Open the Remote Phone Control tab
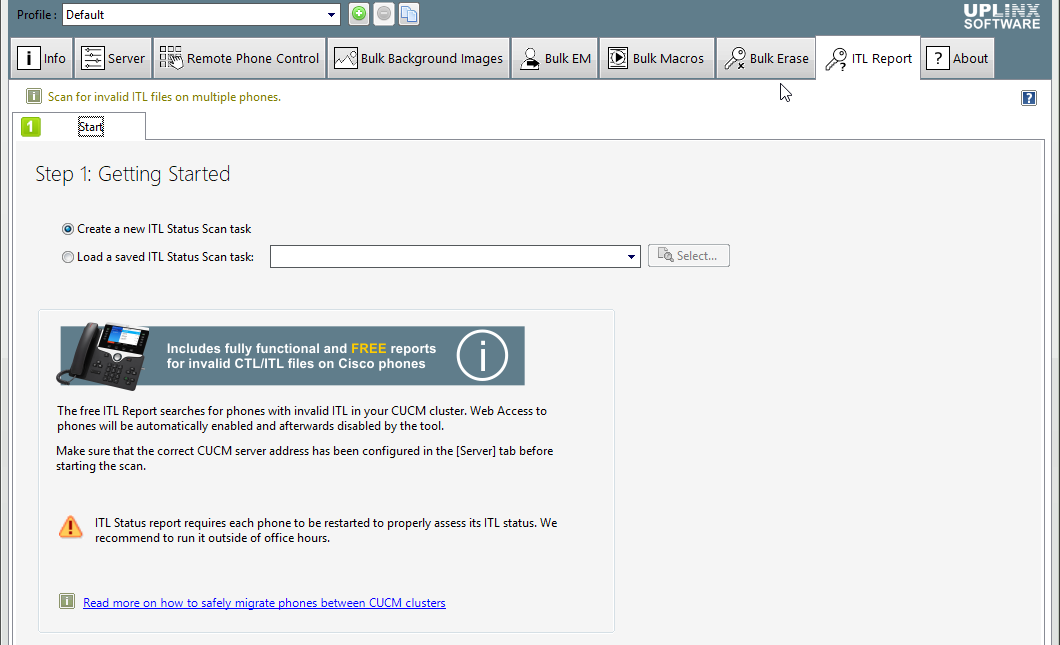This screenshot has height=645, width=1060. point(239,59)
